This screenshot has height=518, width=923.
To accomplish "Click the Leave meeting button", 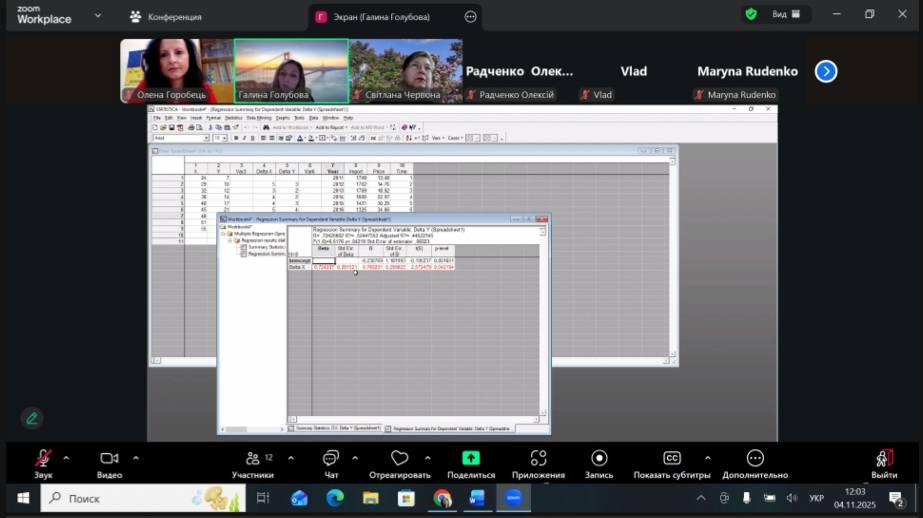I will pyautogui.click(x=883, y=460).
